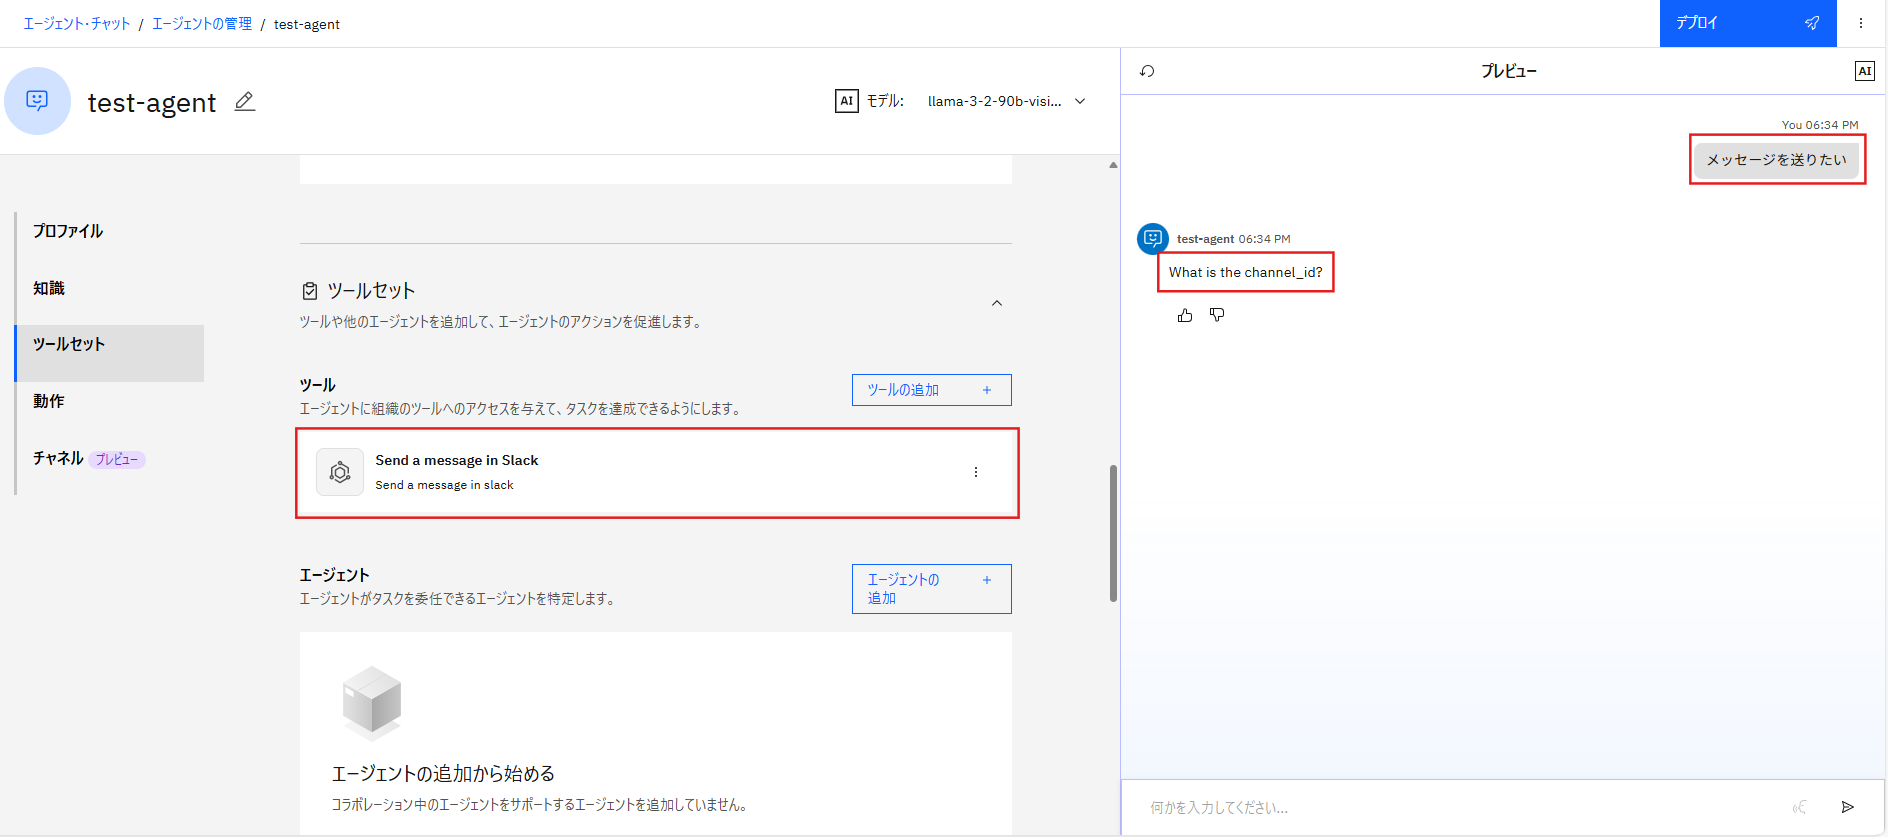Open the options menu of the Send a message in Slack tool
The image size is (1888, 837).
click(976, 472)
